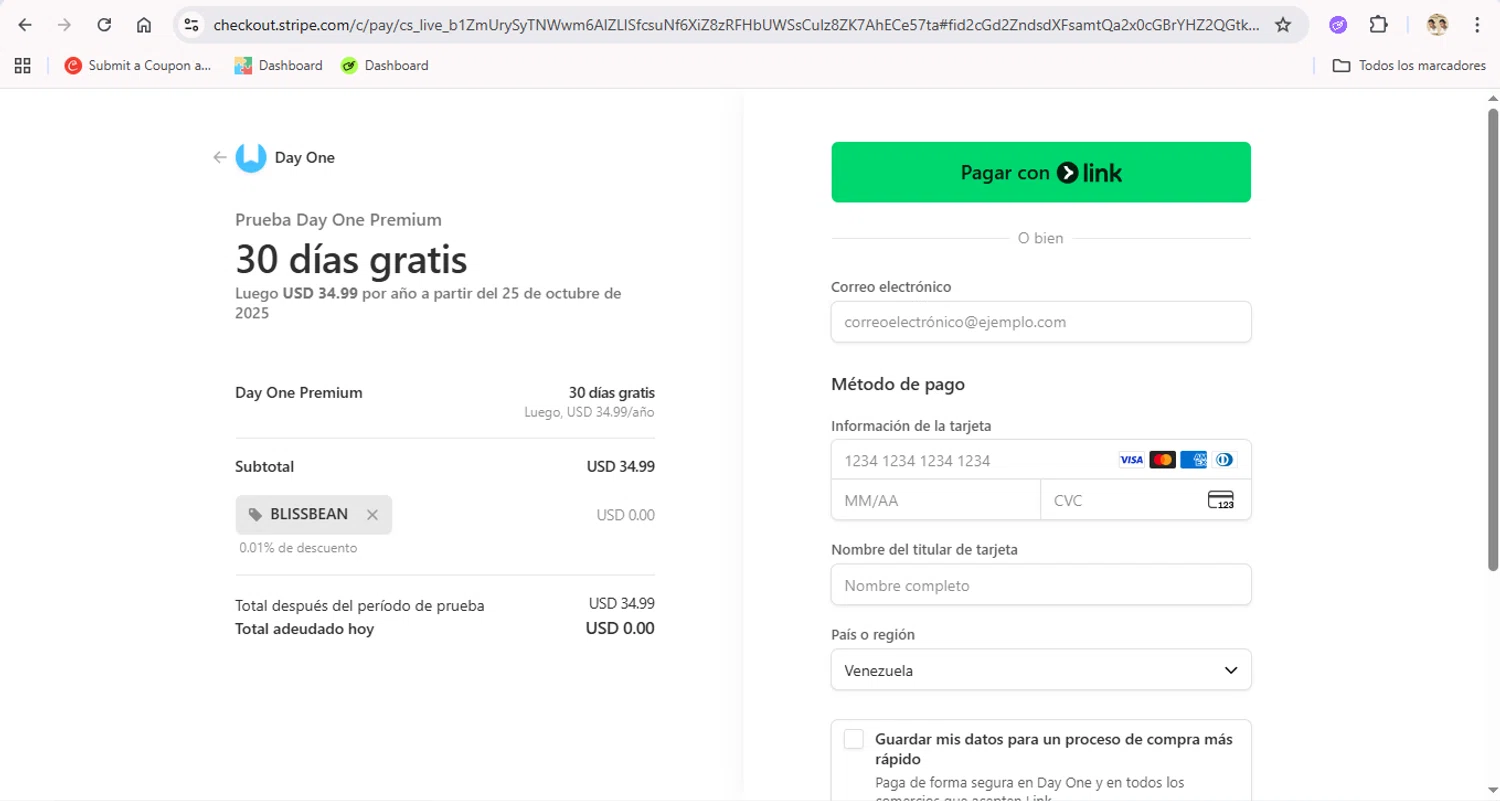Click the Diners Club card icon
Viewport: 1500px width, 801px height.
tap(1224, 460)
